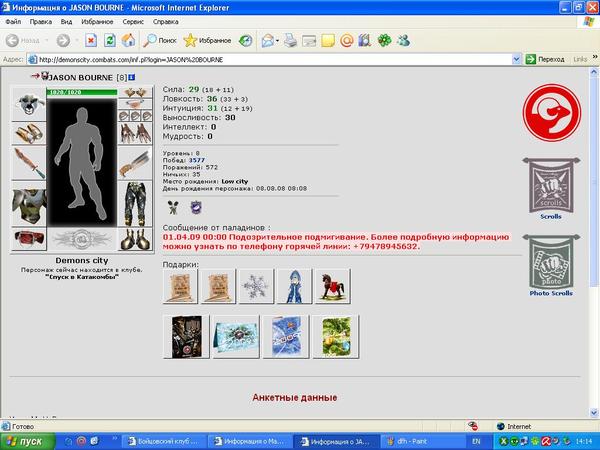Screen dimensions: 600x450
Task: Click the leg armor pants slot
Action: tap(135, 204)
